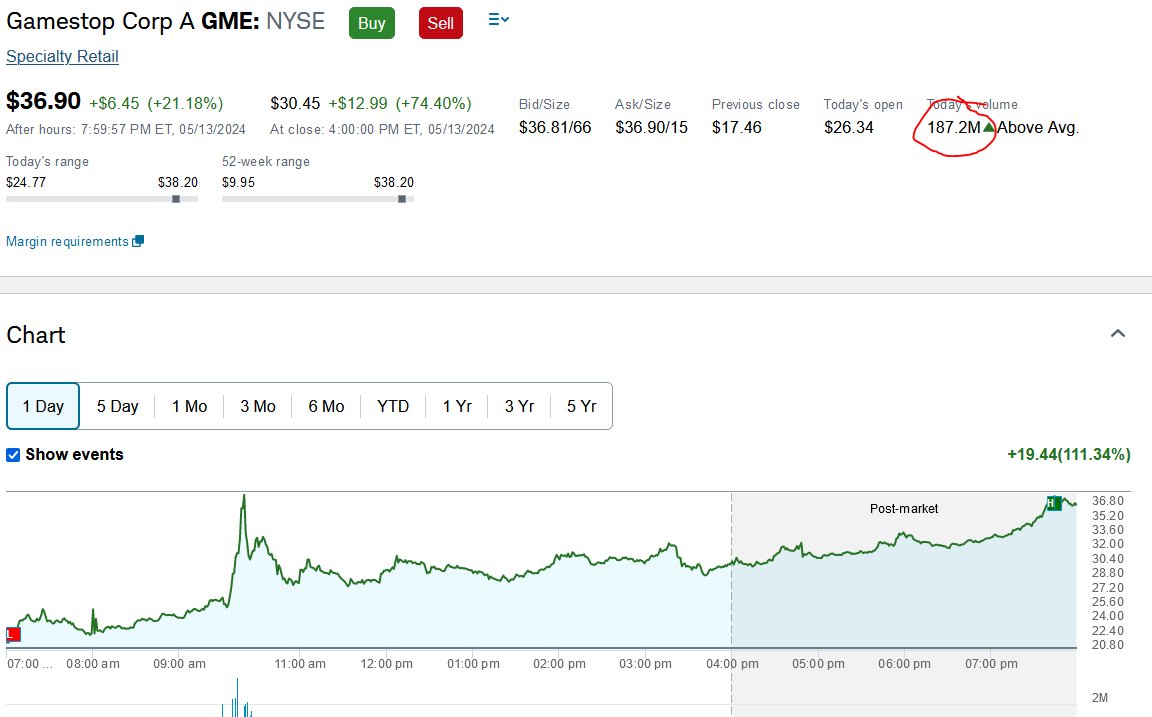Click the green above-average volume triangle icon
This screenshot has height=717, width=1152.
989,127
